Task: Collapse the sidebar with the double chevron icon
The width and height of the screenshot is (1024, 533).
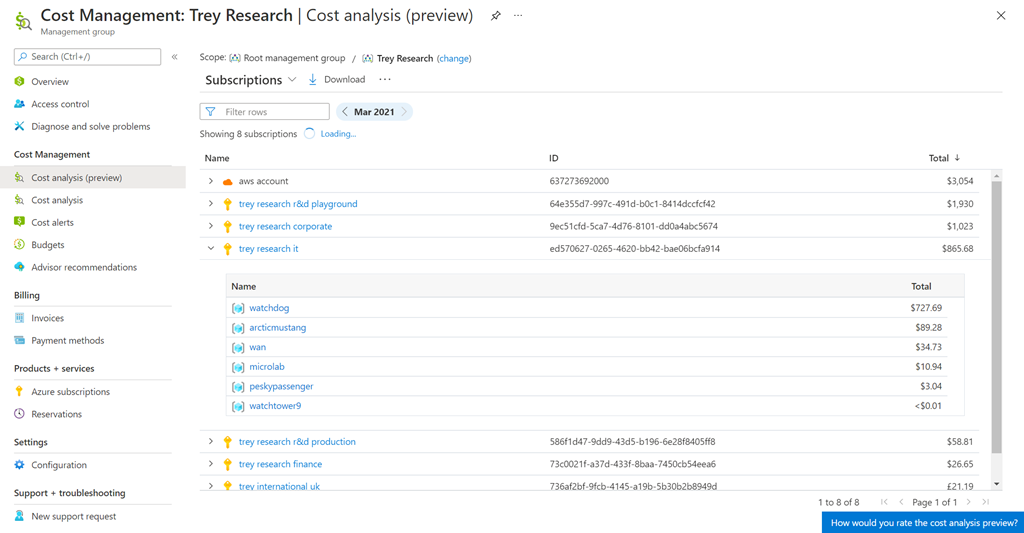Action: click(174, 57)
